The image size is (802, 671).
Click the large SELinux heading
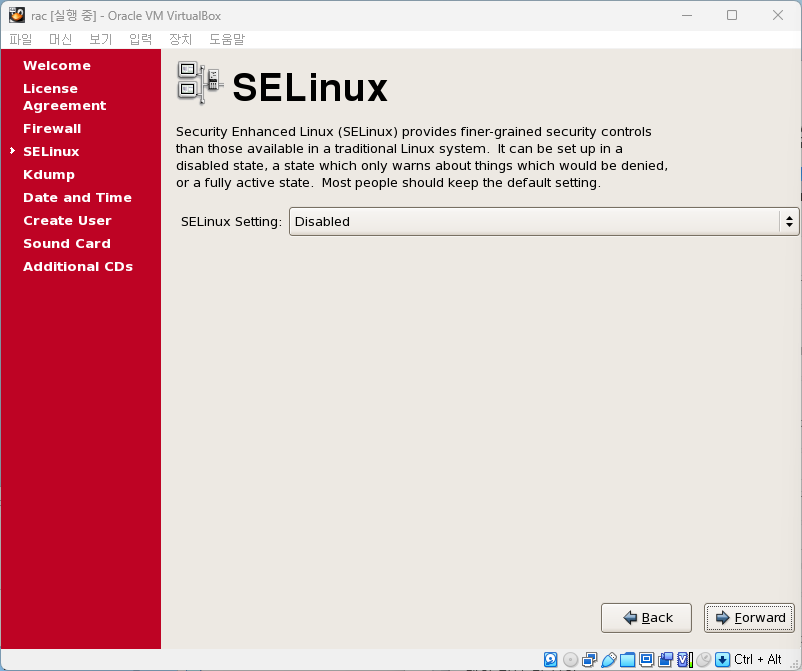click(310, 87)
